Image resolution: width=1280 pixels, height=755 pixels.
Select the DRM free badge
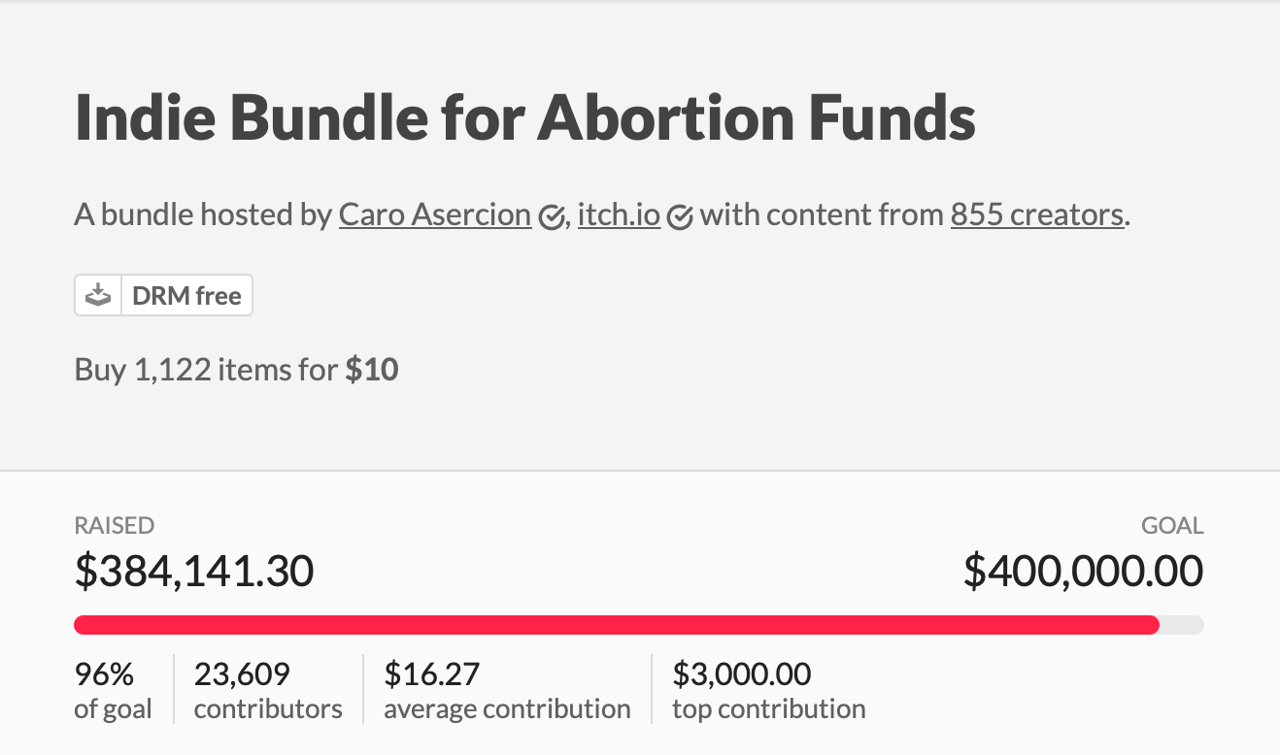point(163,294)
